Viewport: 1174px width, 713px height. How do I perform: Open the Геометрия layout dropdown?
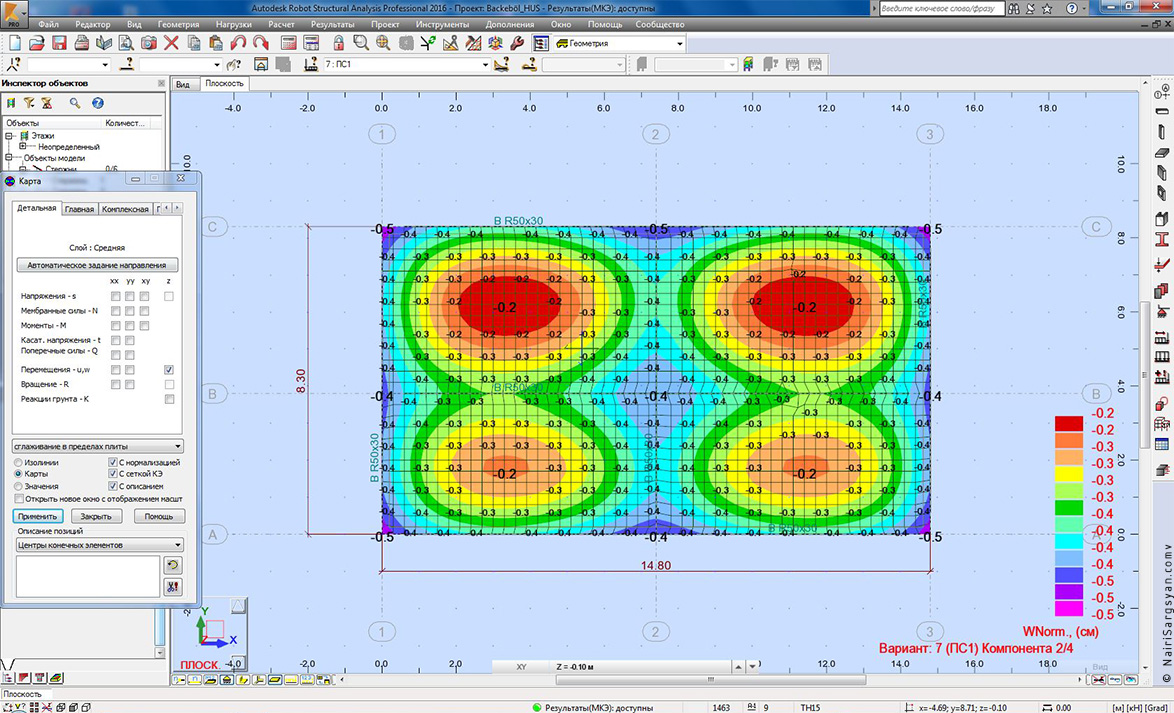679,43
